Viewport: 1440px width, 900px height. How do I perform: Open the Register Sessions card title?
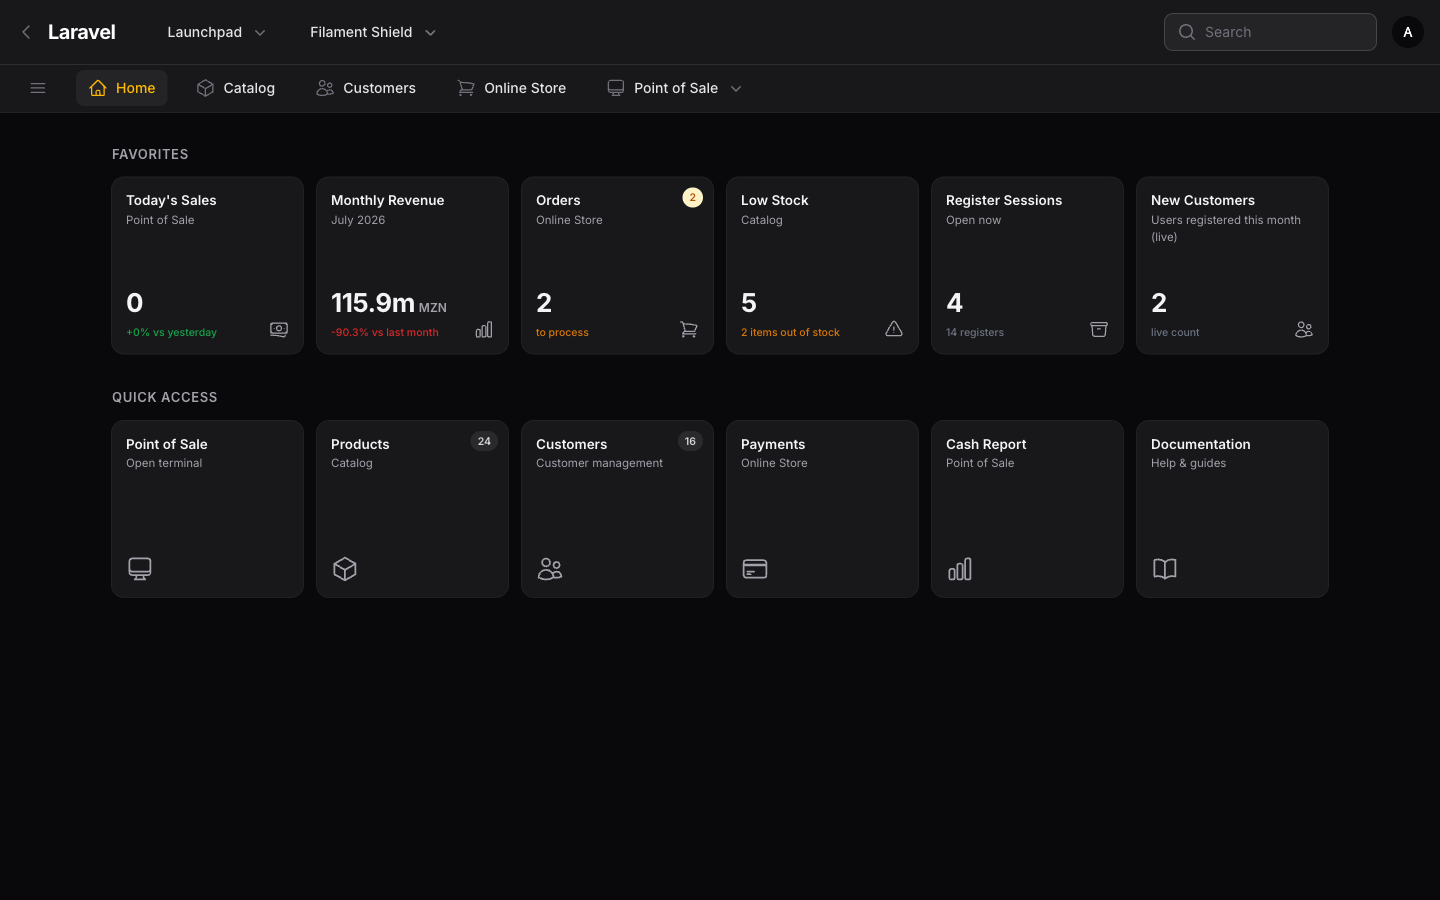1004,200
